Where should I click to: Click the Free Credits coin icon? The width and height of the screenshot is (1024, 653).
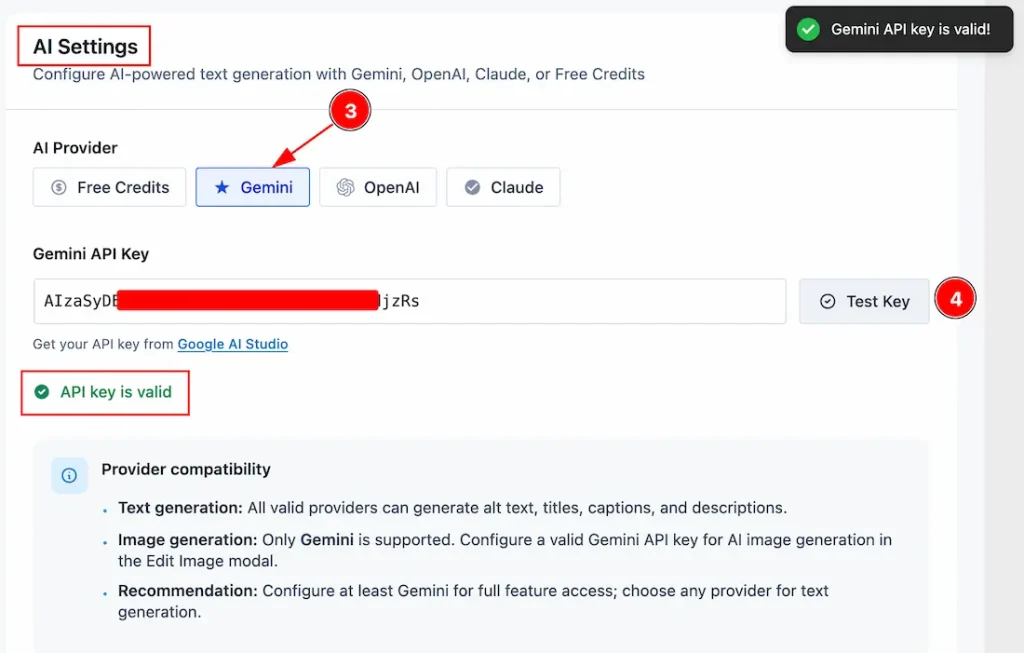[59, 187]
